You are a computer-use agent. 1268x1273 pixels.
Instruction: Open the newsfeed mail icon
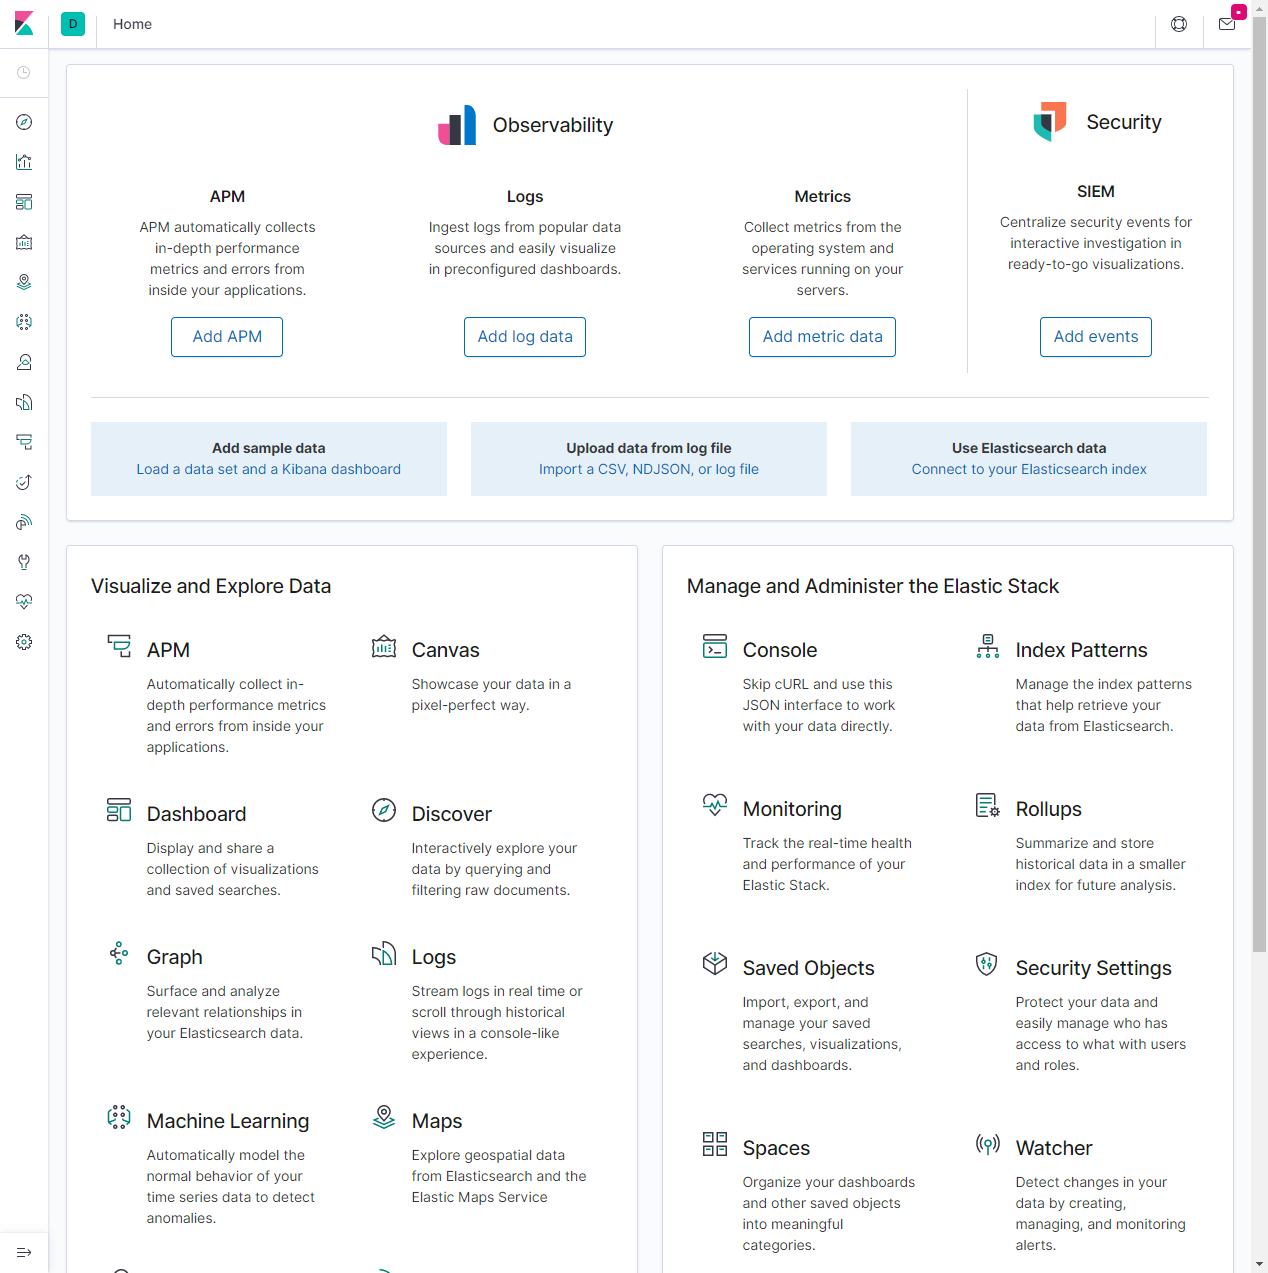[1227, 24]
